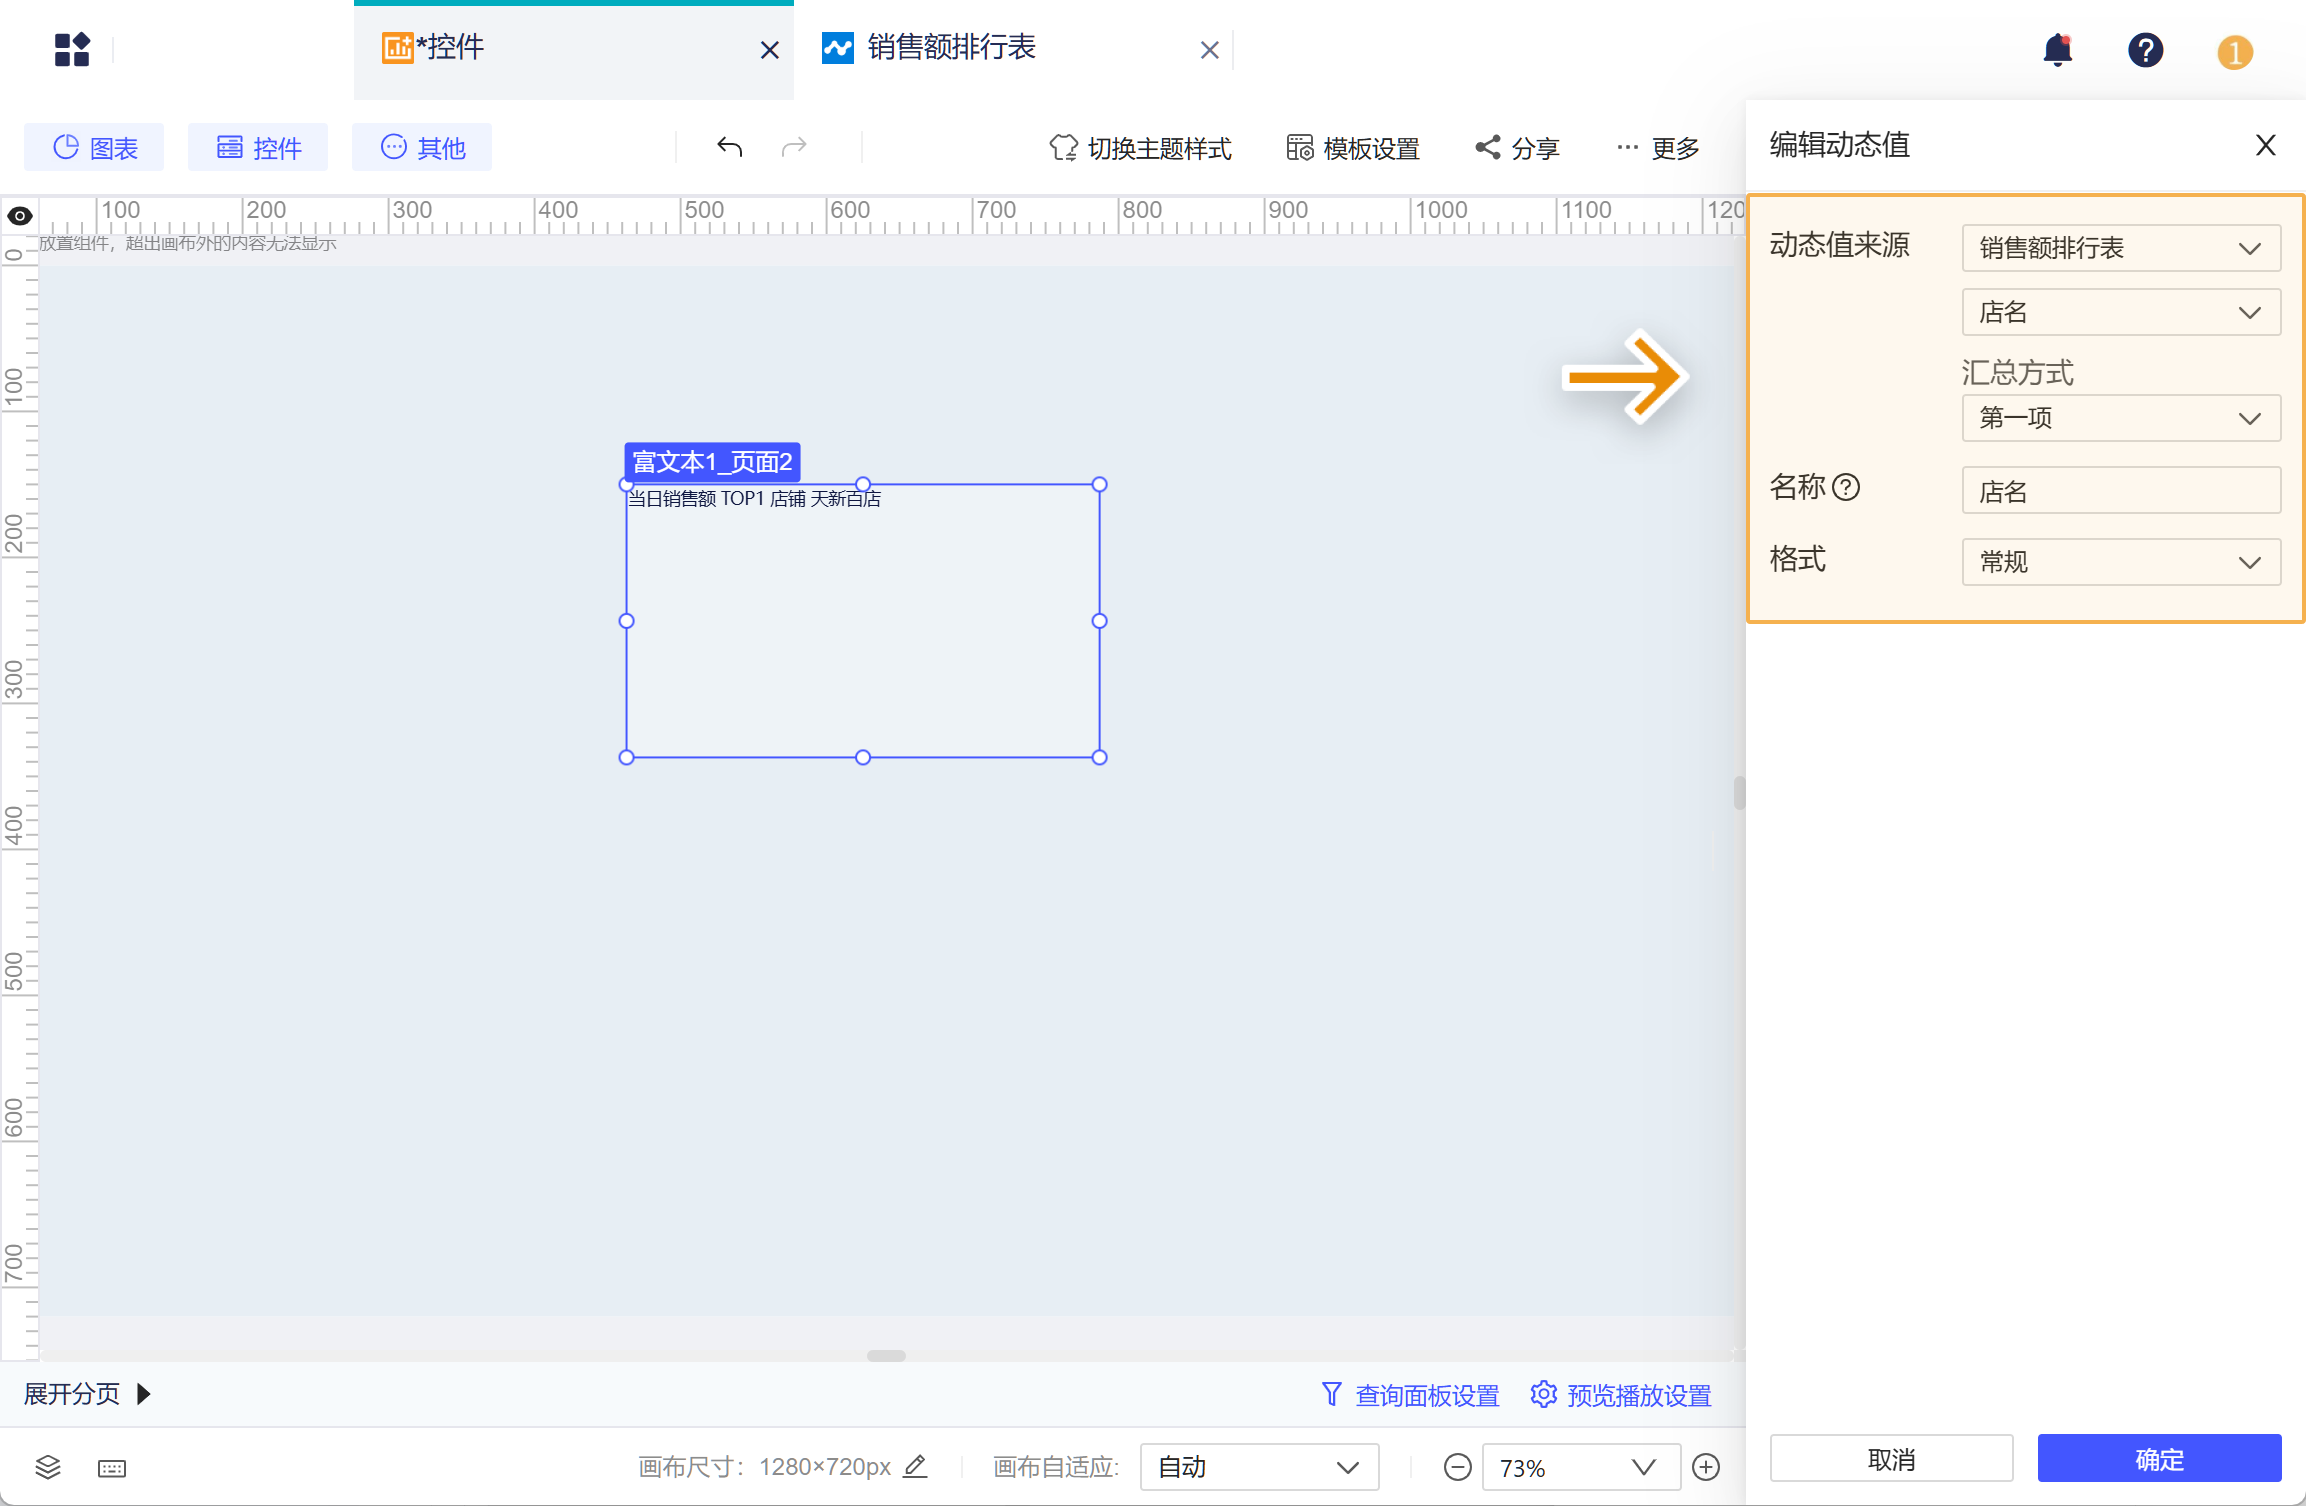The width and height of the screenshot is (2306, 1506).
Task: Click the layers icon in bottom-left corner
Action: tap(47, 1467)
